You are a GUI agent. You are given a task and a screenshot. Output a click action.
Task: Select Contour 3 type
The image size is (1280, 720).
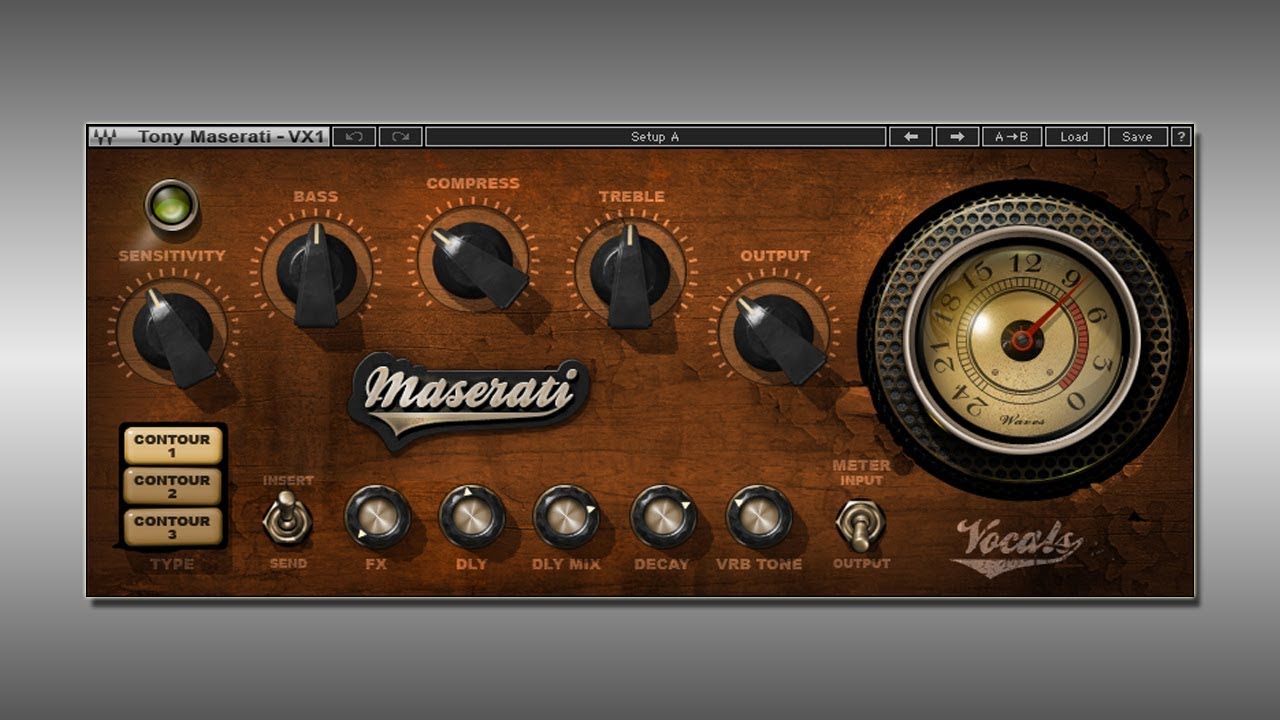[x=172, y=527]
